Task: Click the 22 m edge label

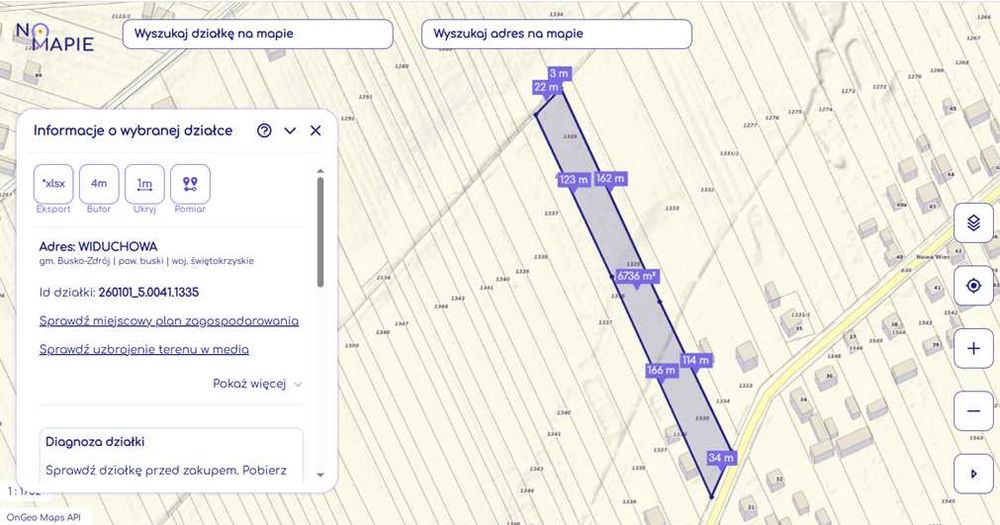Action: tap(546, 87)
